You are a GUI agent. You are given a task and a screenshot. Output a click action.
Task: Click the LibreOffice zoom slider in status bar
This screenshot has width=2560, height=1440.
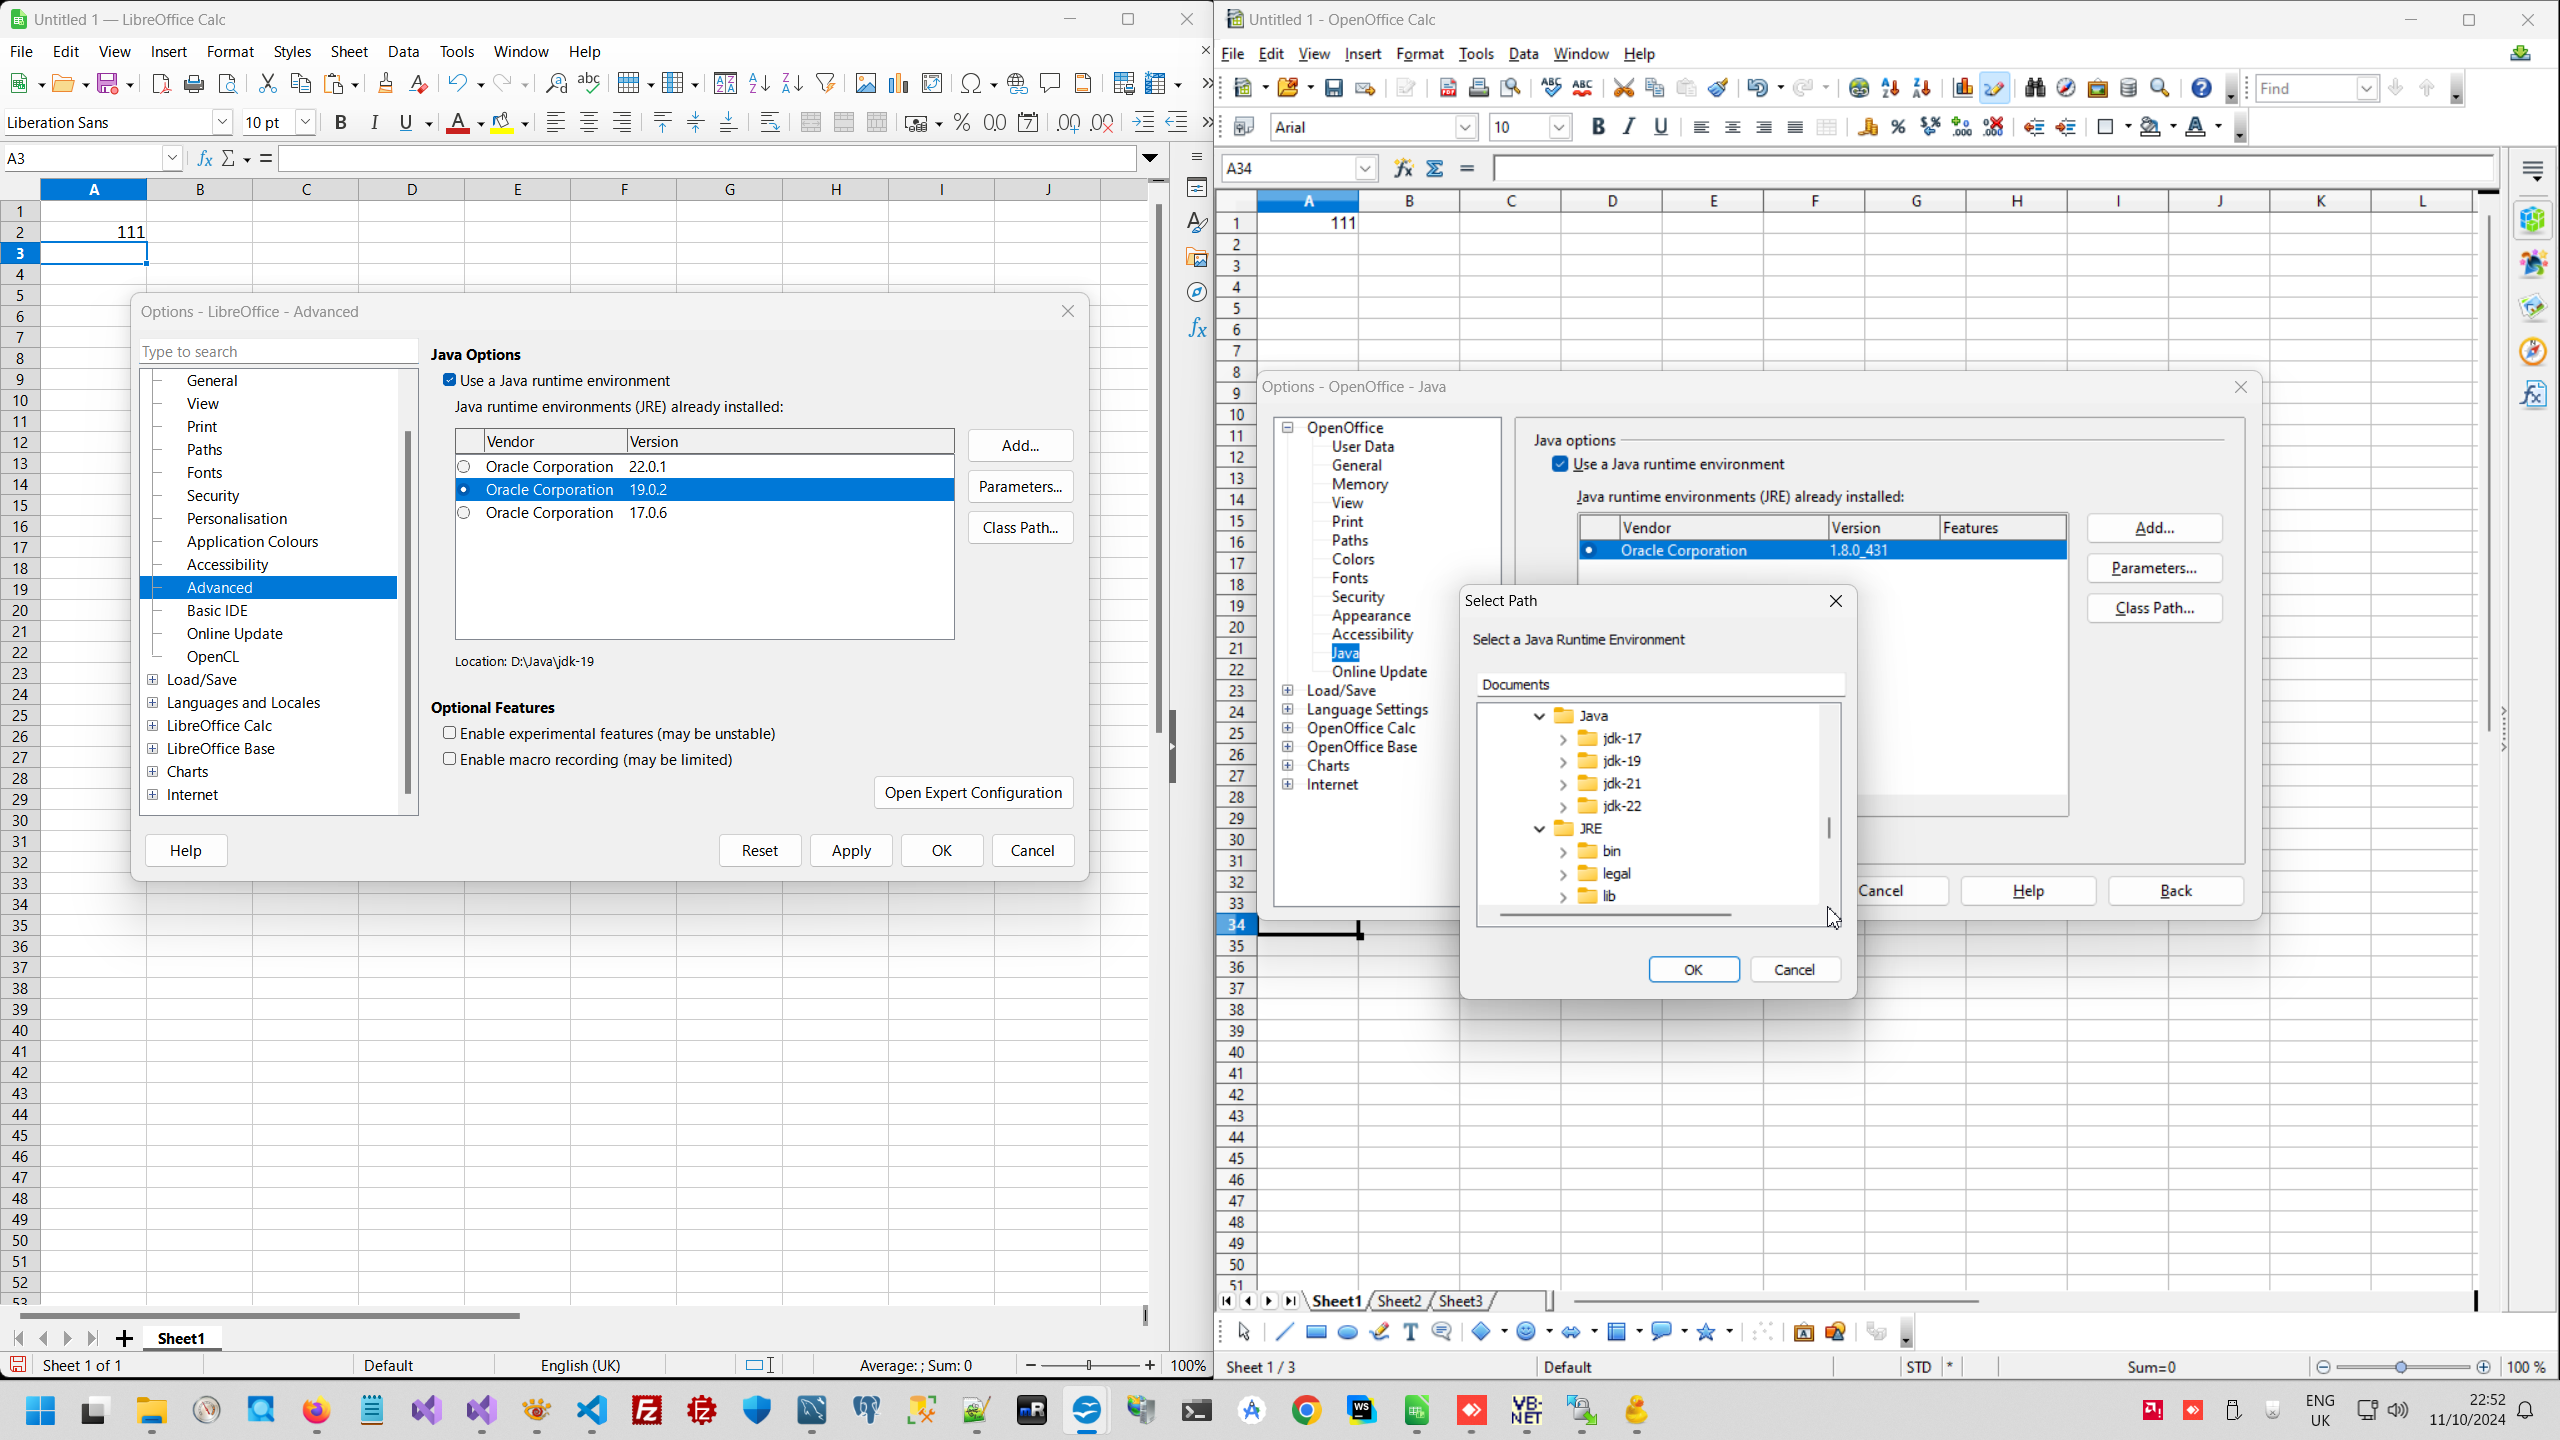click(x=1089, y=1365)
